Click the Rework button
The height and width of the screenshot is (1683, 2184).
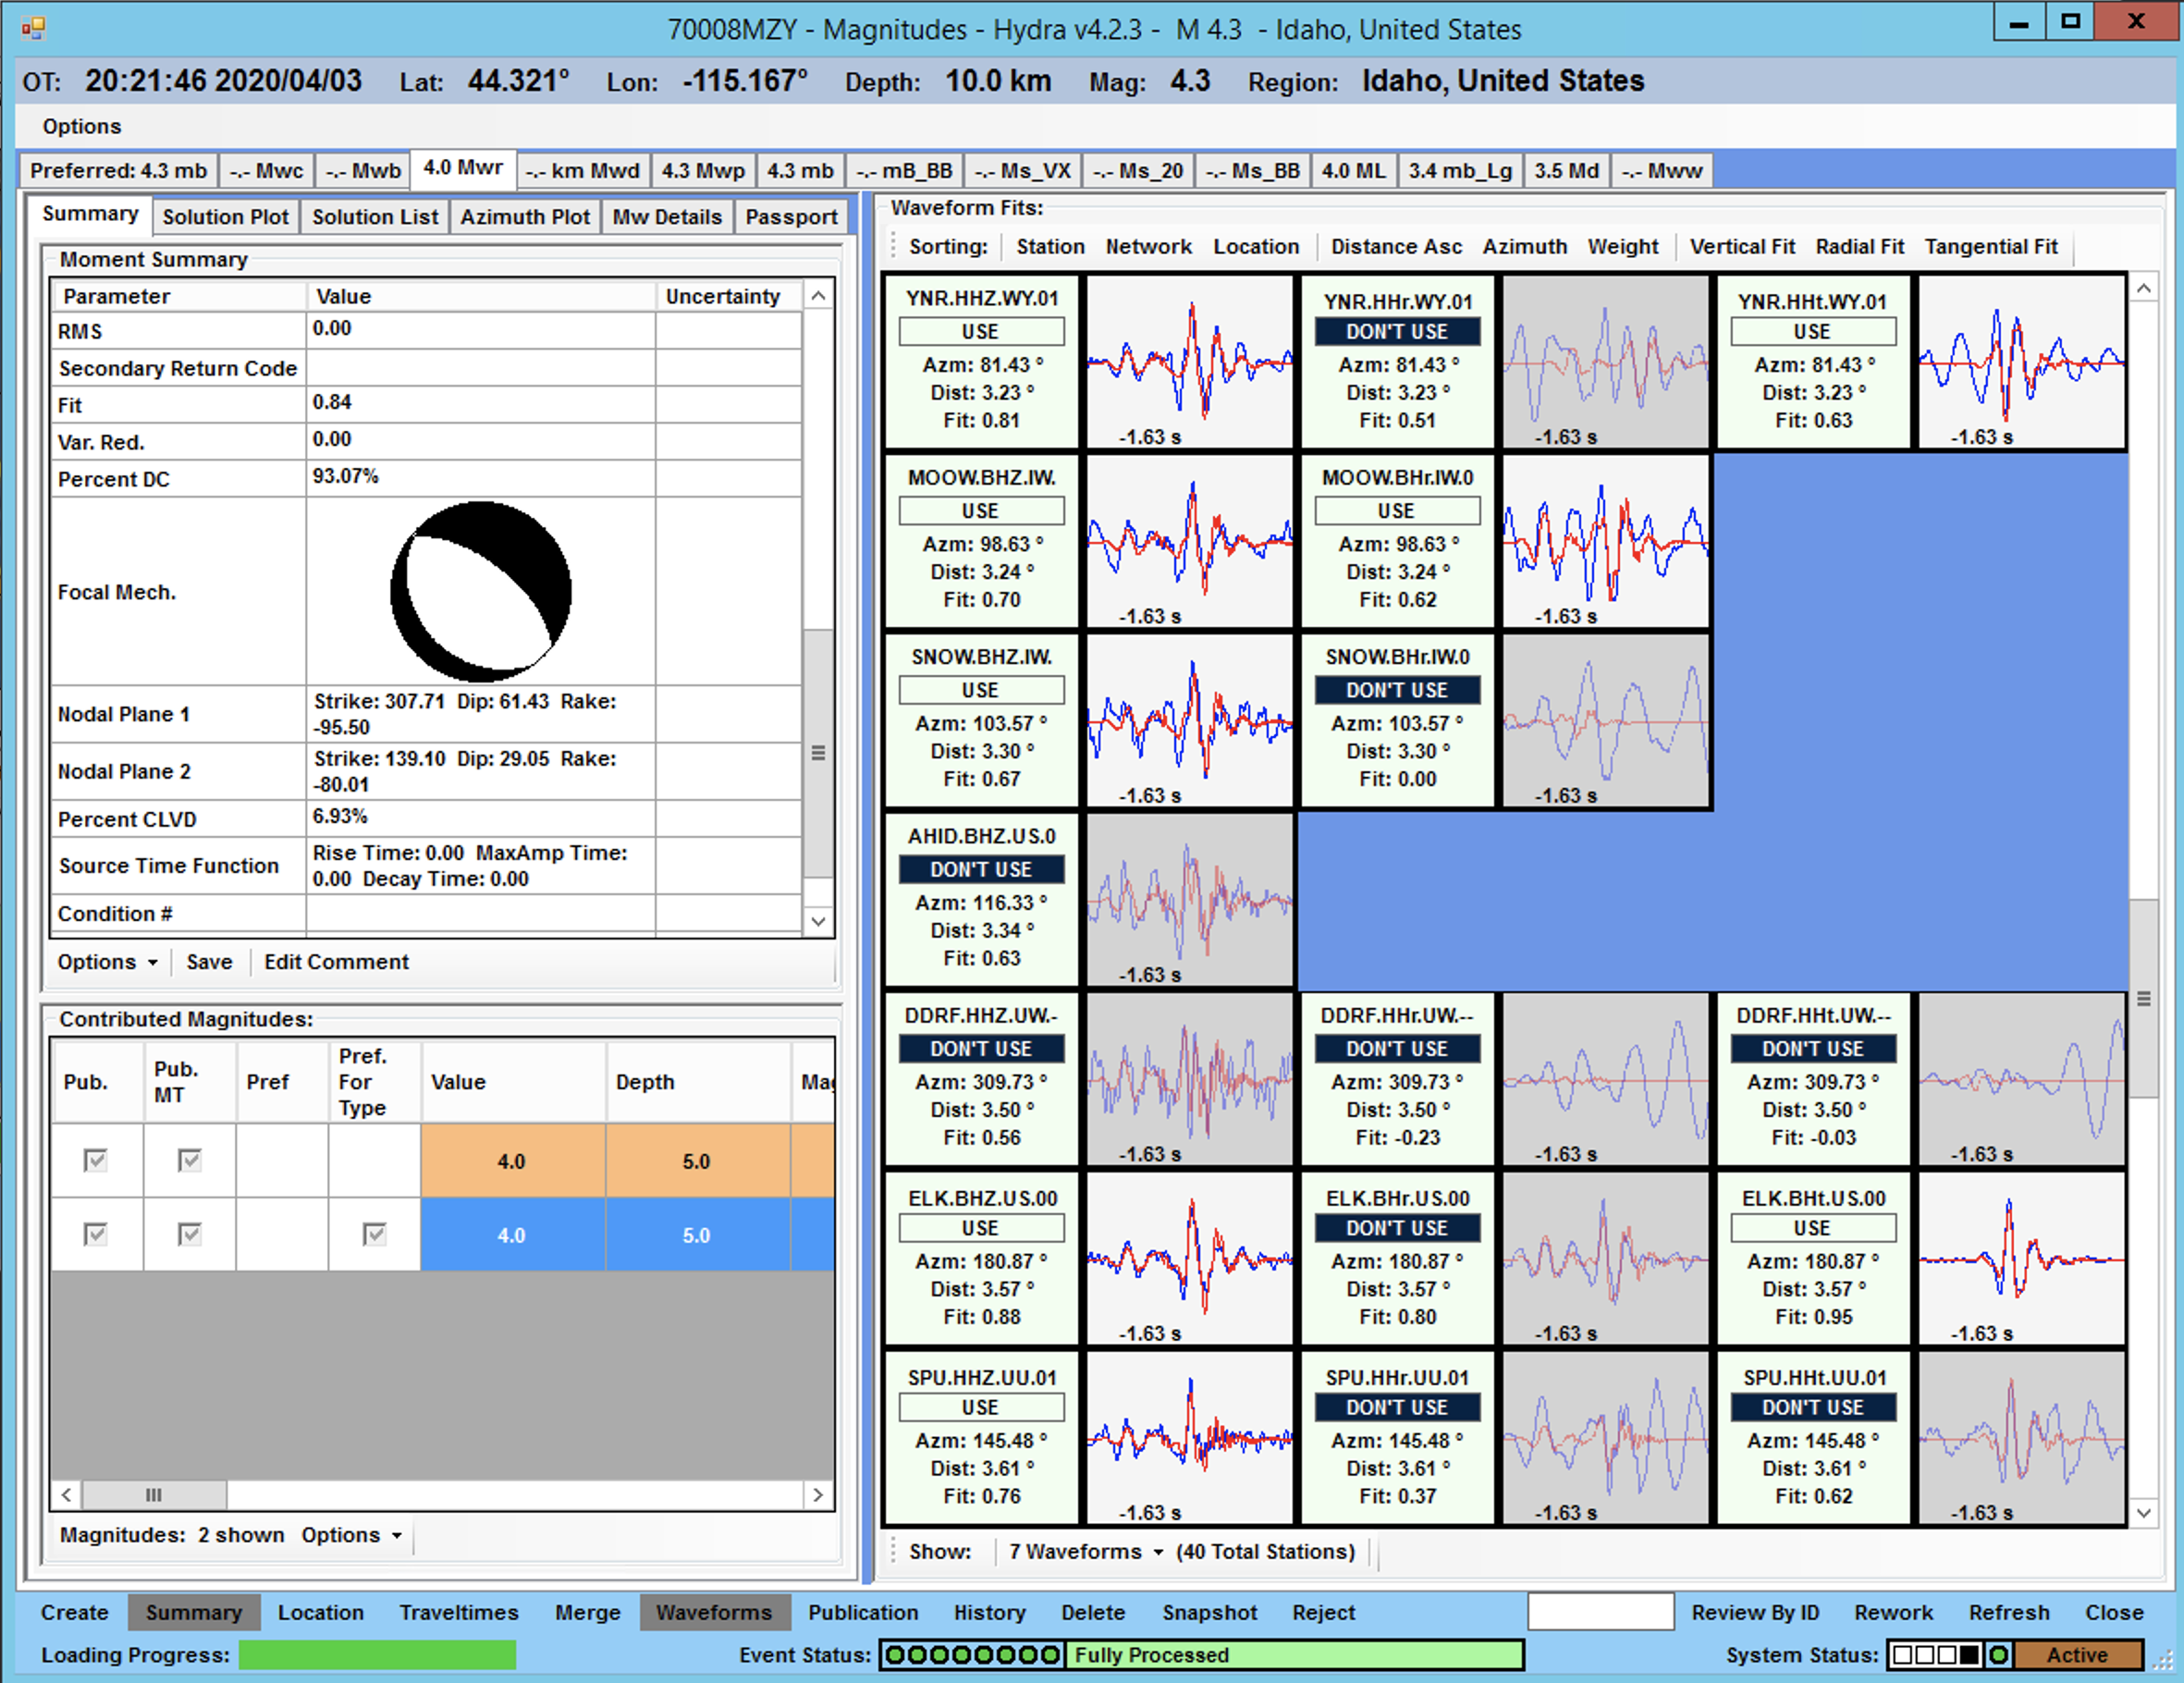pyautogui.click(x=1893, y=1612)
